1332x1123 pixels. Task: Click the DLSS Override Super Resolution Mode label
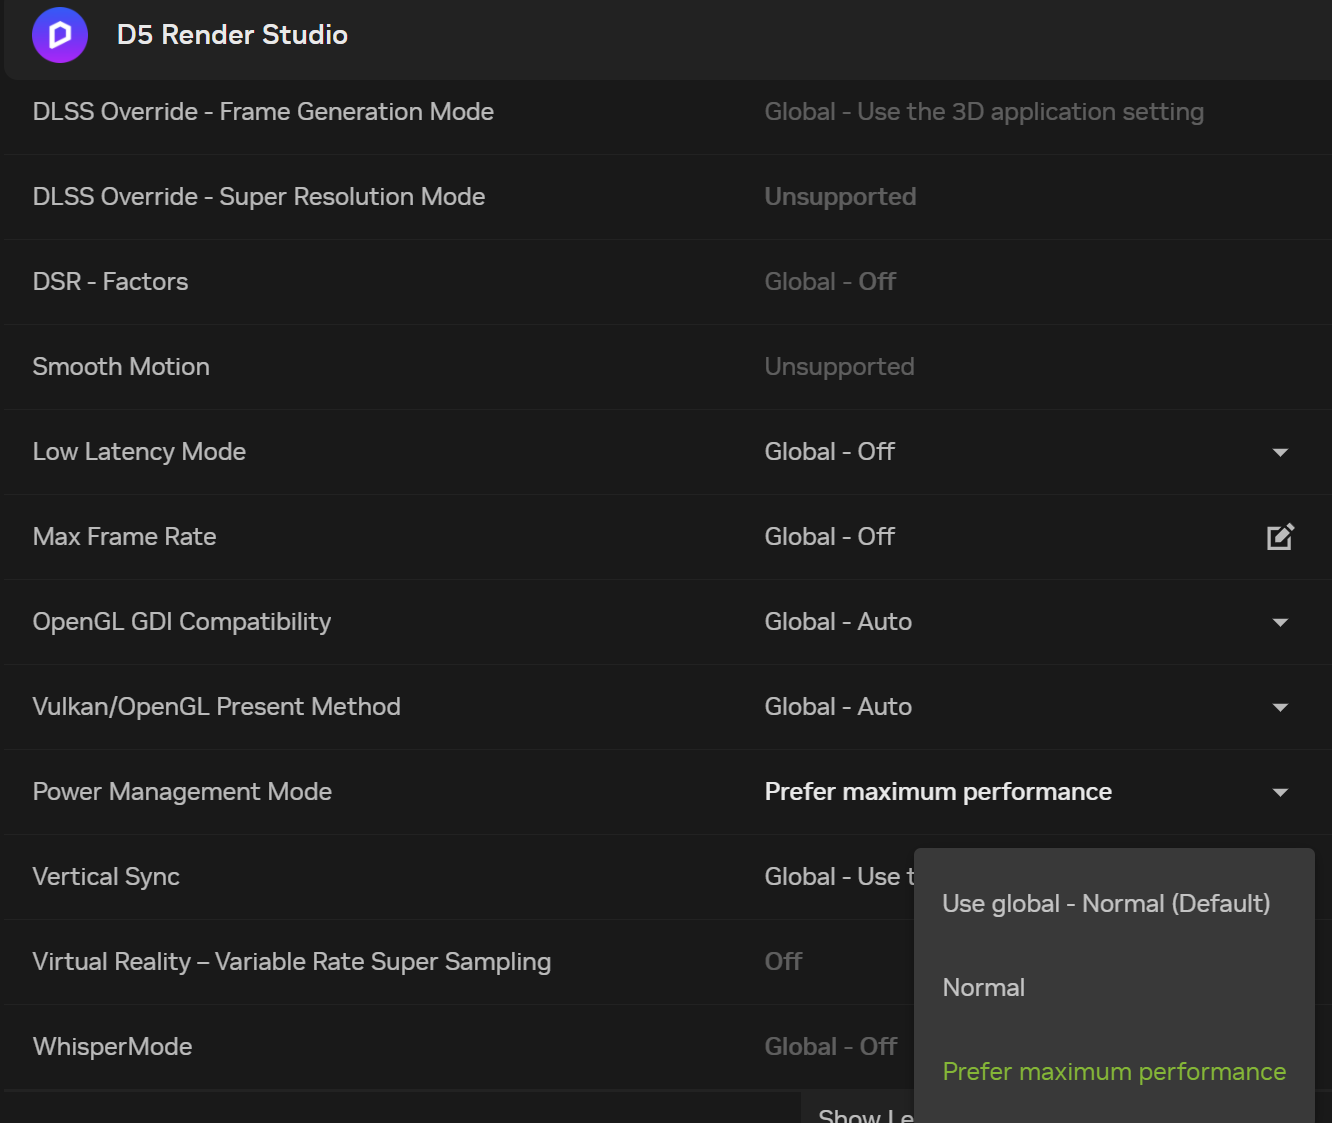259,197
